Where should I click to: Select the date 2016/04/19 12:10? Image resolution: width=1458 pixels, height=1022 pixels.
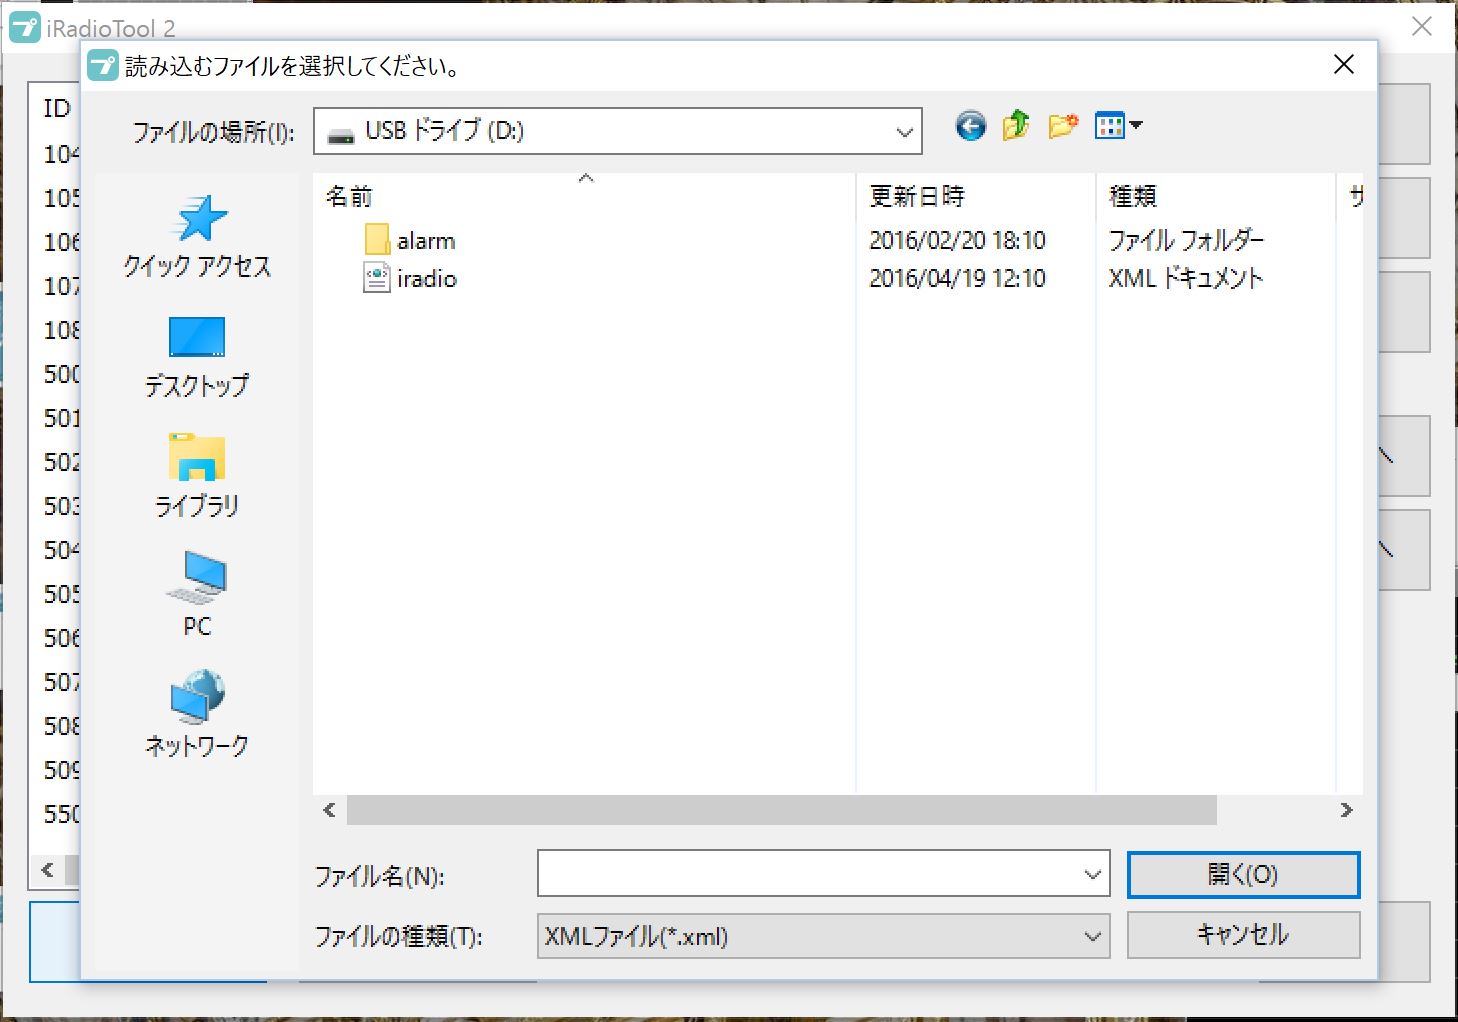tap(957, 278)
